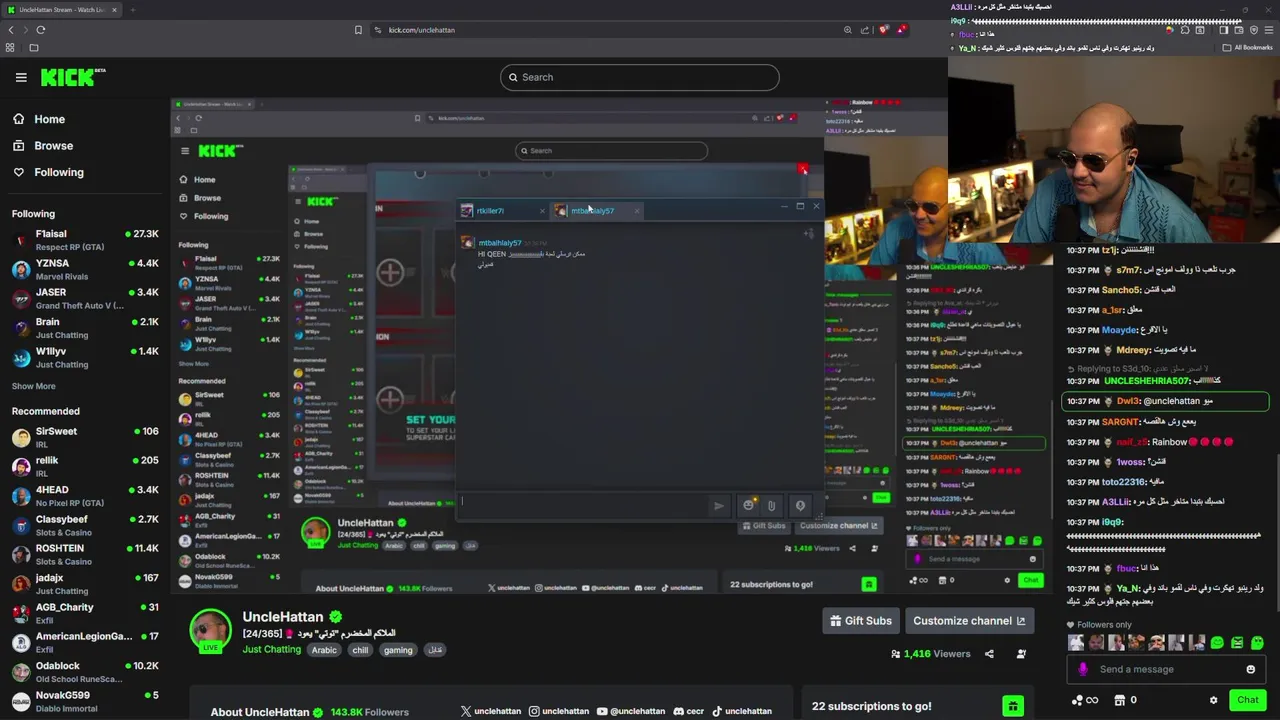Screen dimensions: 1280x720
Task: Expand Following list with Show more
Action: (33, 386)
